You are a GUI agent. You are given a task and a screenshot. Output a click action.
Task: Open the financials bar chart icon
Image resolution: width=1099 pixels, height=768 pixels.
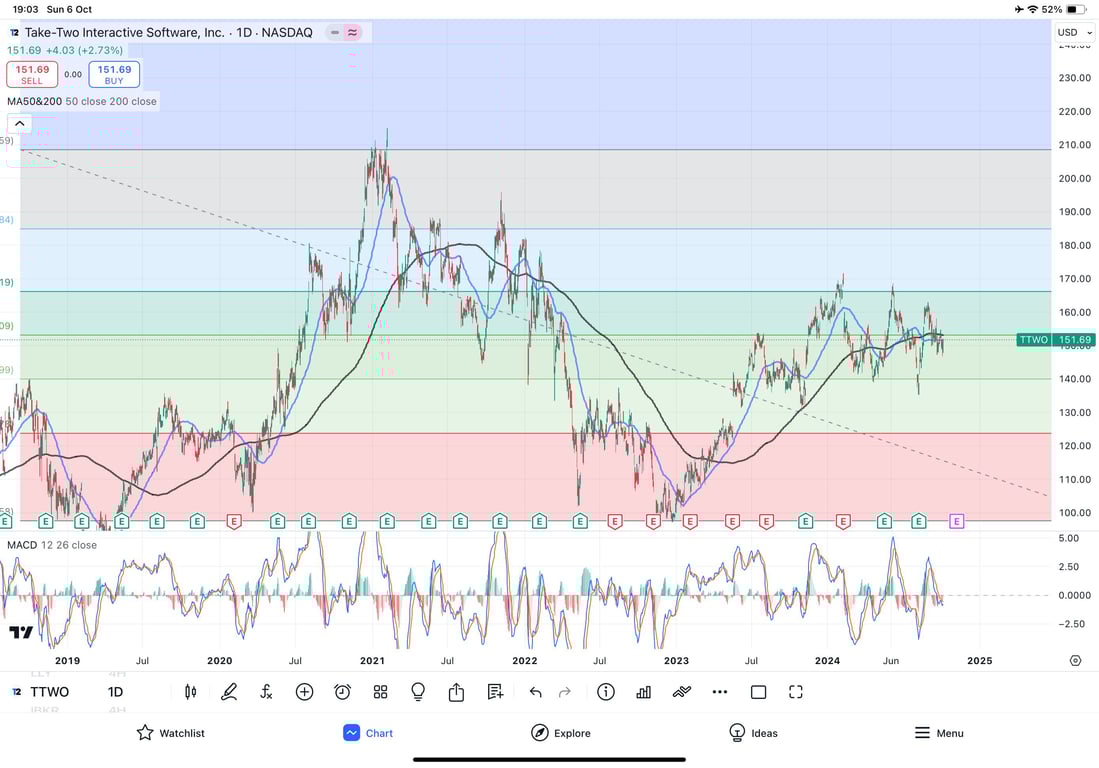pyautogui.click(x=643, y=692)
